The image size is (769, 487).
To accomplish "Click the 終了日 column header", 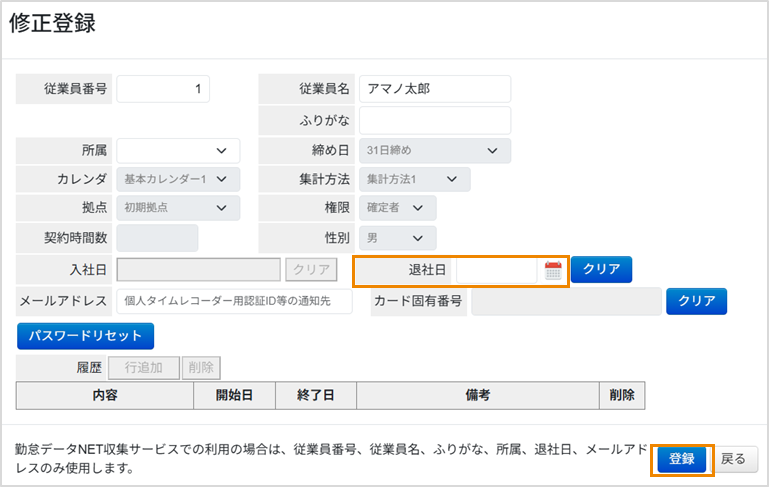I will [316, 395].
